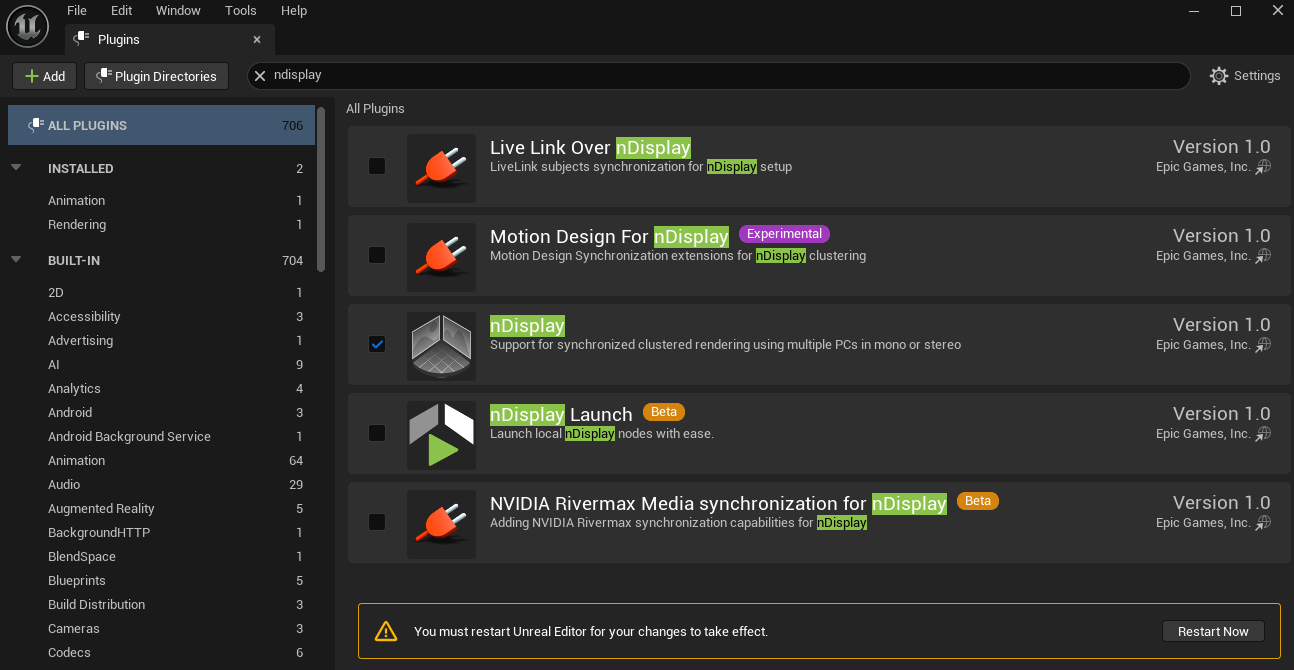
Task: Click the plug icon on the Plugin Directories button
Action: [x=103, y=76]
